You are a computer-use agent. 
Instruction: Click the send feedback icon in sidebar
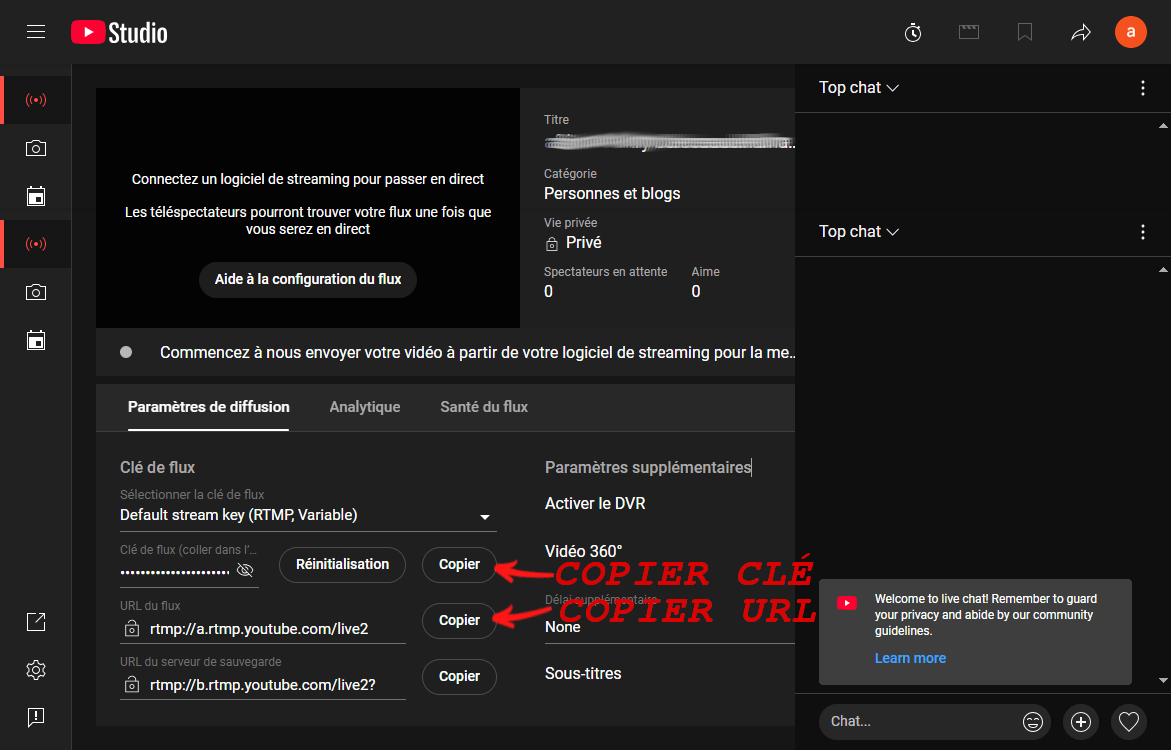pos(36,716)
